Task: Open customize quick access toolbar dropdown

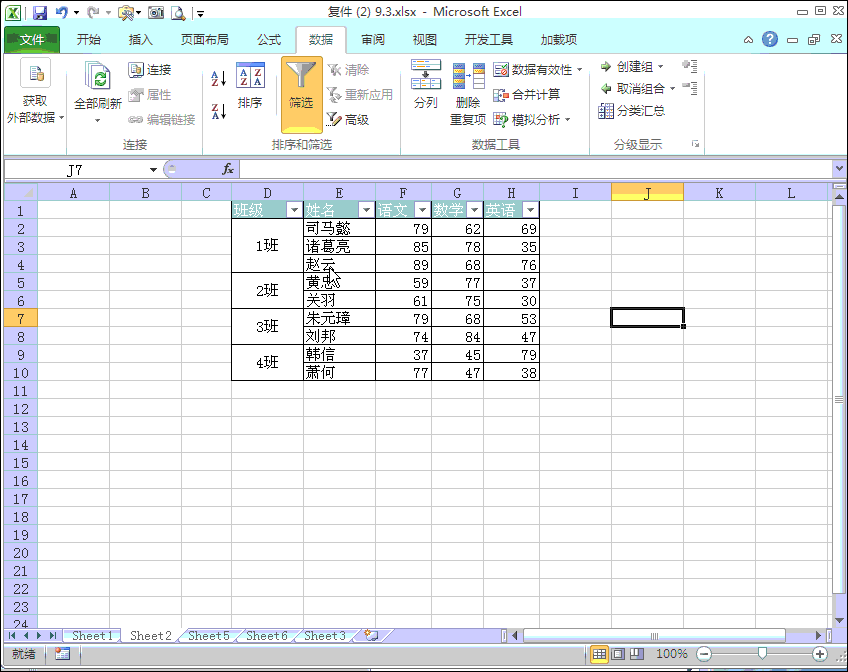Action: click(200, 14)
